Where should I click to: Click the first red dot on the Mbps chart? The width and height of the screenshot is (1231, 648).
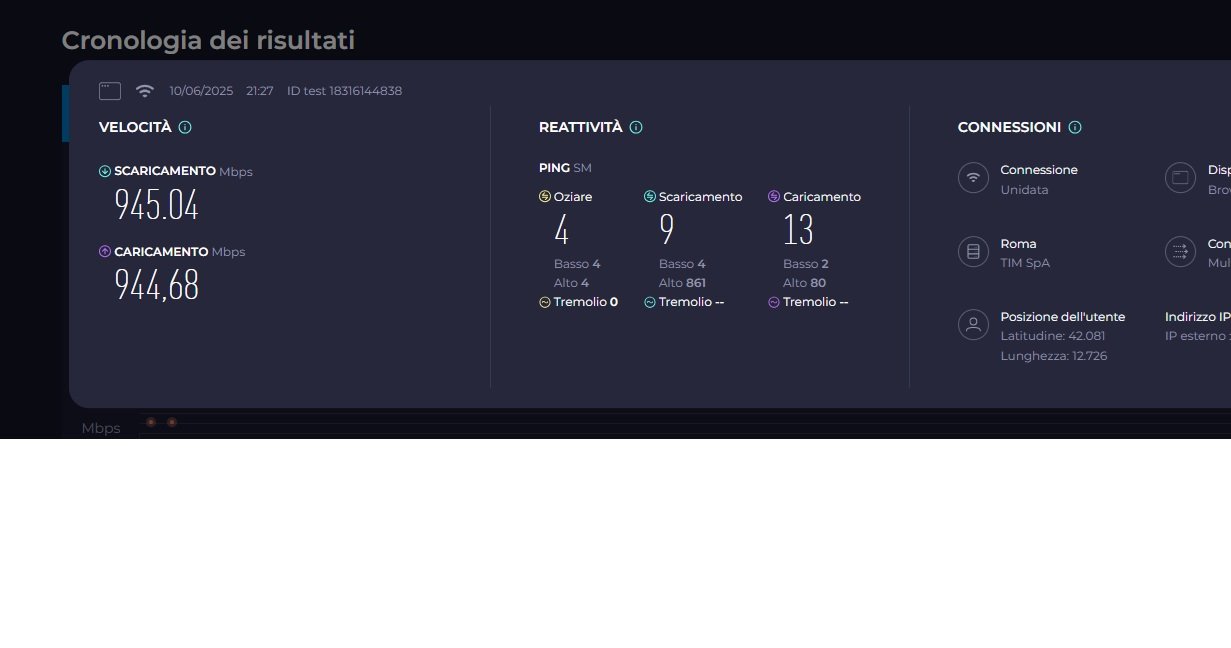[x=151, y=423]
